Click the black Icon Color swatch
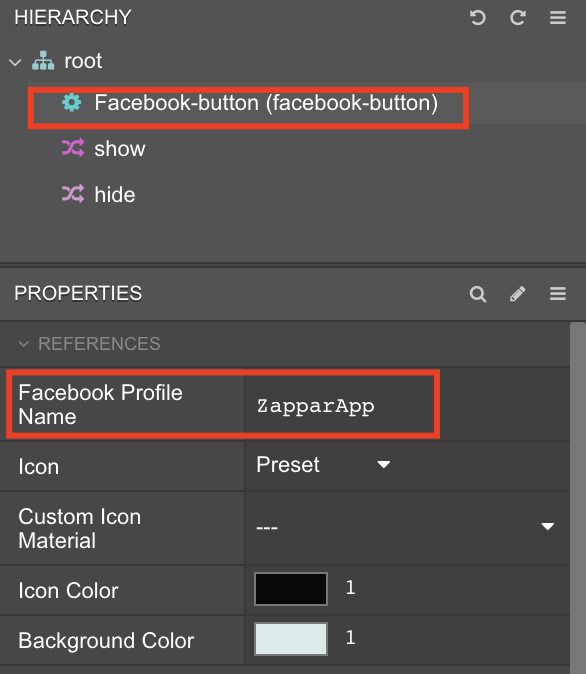 (291, 589)
